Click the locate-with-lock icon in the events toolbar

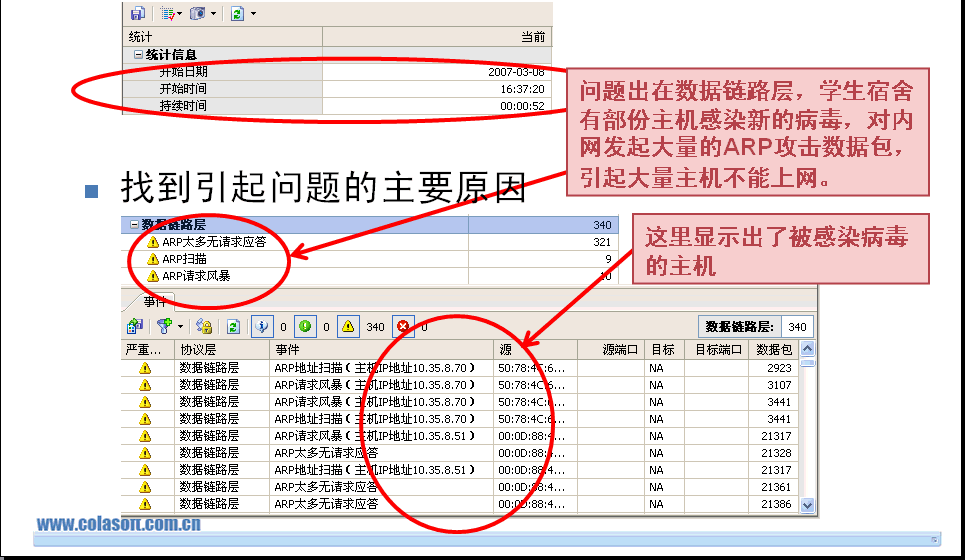[x=204, y=327]
